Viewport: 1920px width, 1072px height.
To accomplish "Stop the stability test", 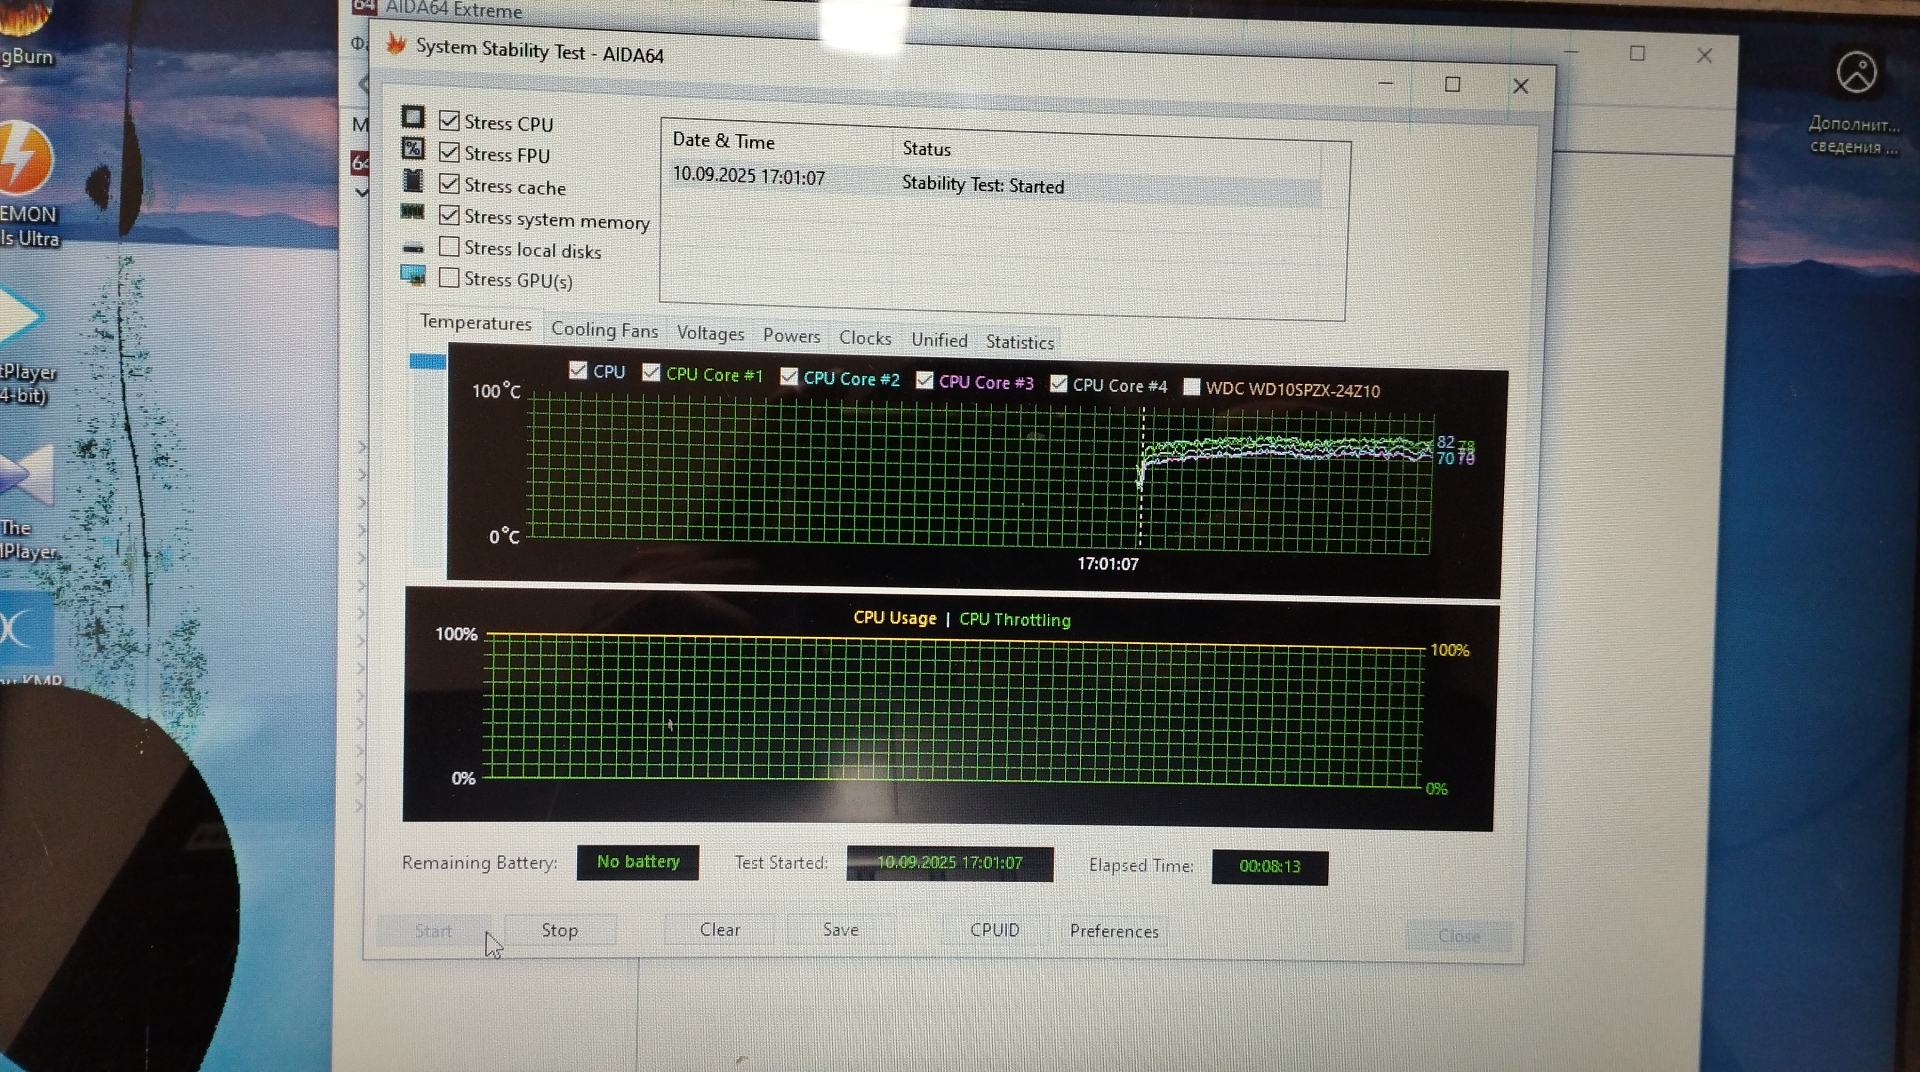I will click(559, 930).
